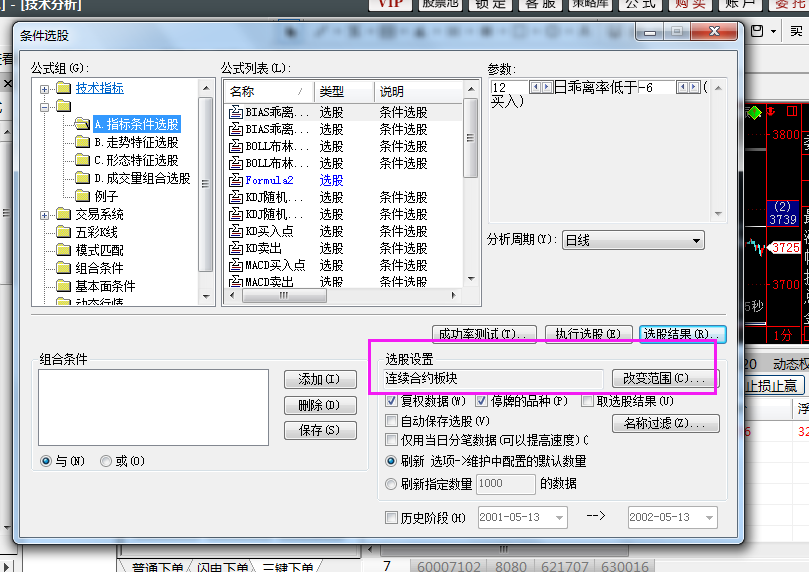Increase the -6 parameter with right arrow

tap(694, 87)
